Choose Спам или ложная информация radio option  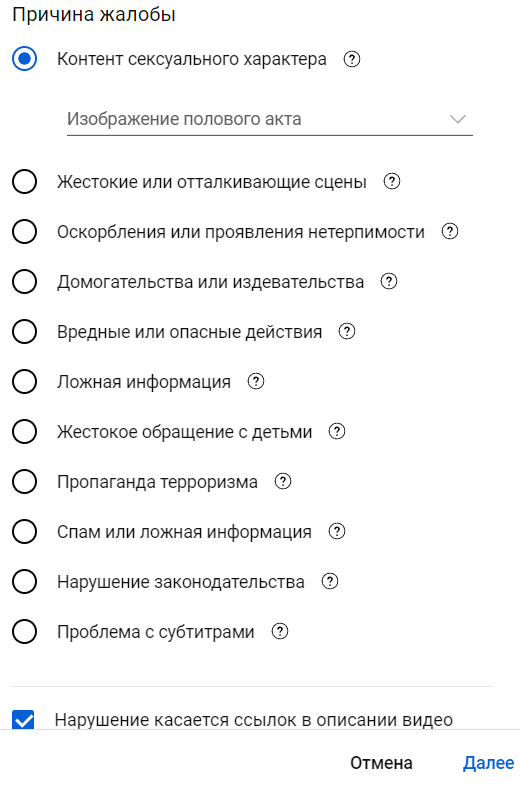point(25,532)
